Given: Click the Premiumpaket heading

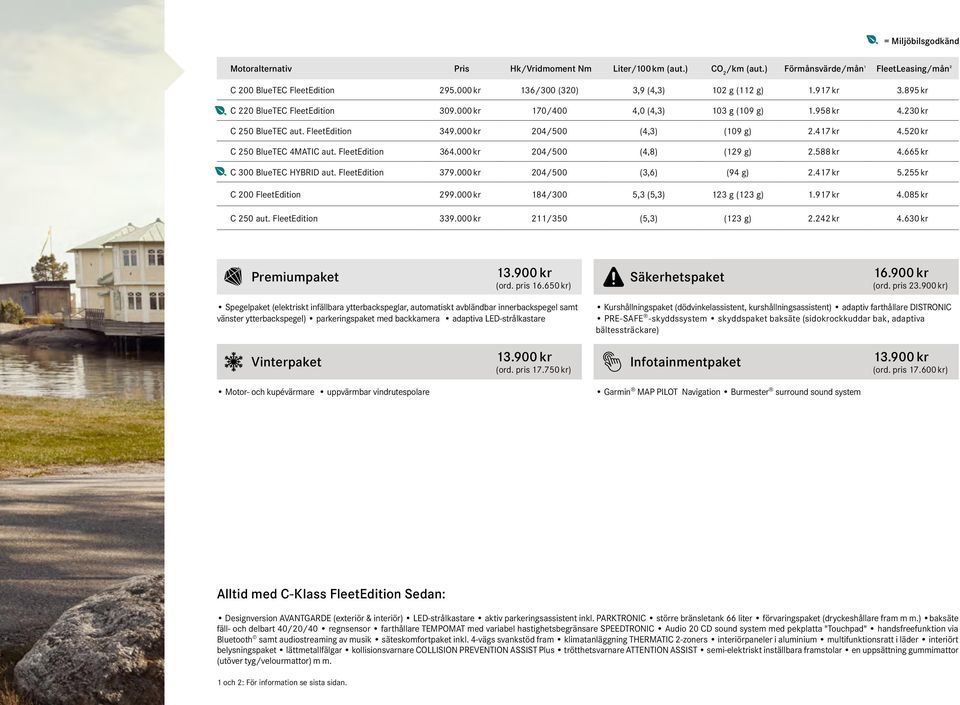Looking at the screenshot, I should [x=295, y=277].
